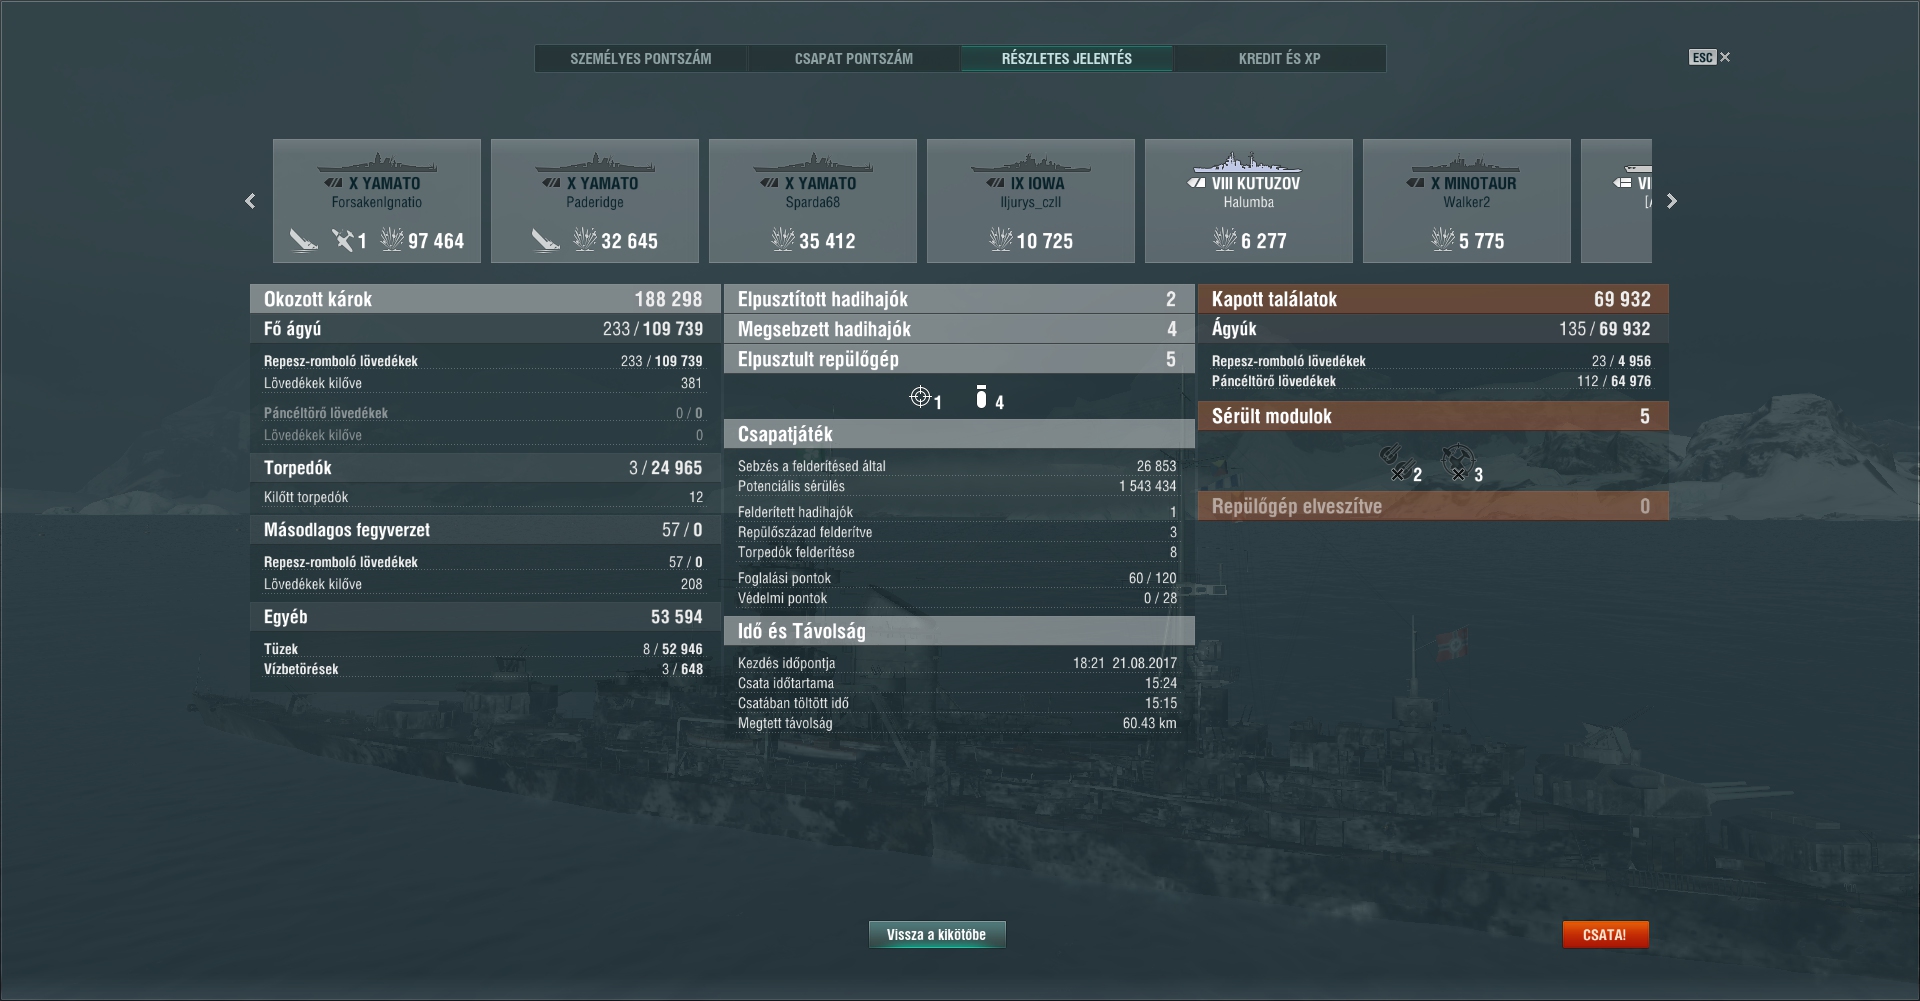Click damage icon next to 97 464
Viewport: 1920px width, 1001px height.
392,240
